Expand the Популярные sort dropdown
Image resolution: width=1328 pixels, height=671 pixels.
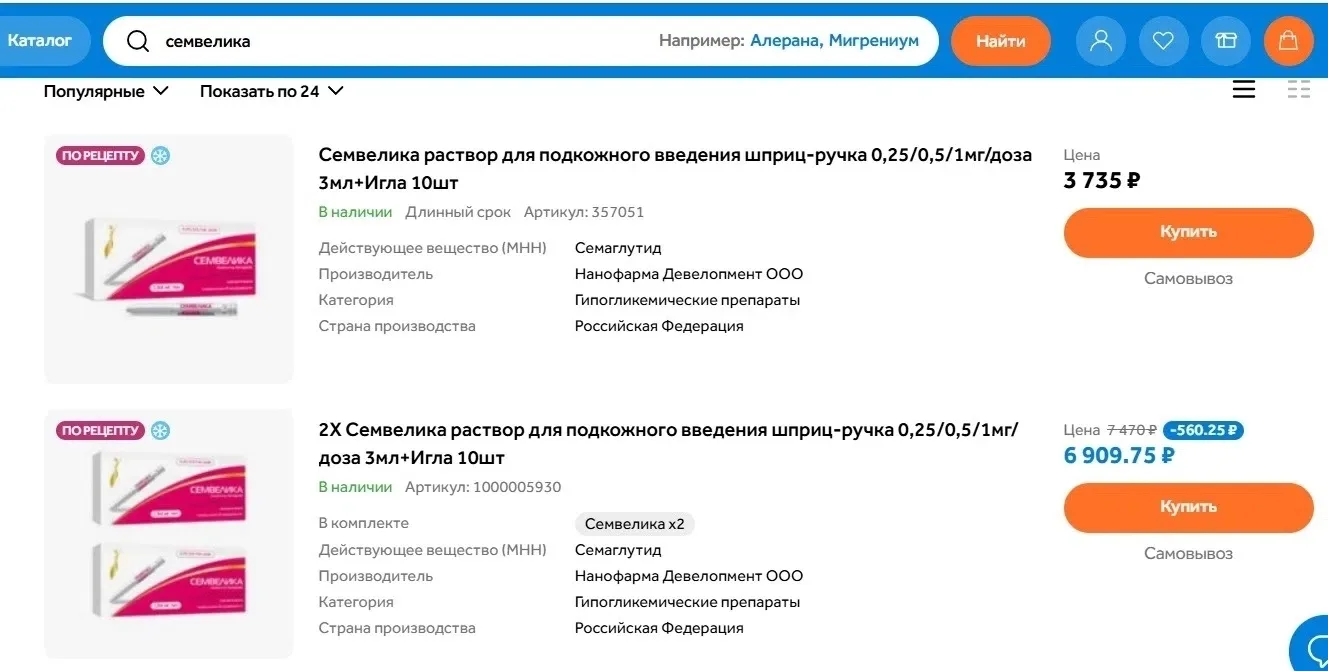coord(106,91)
